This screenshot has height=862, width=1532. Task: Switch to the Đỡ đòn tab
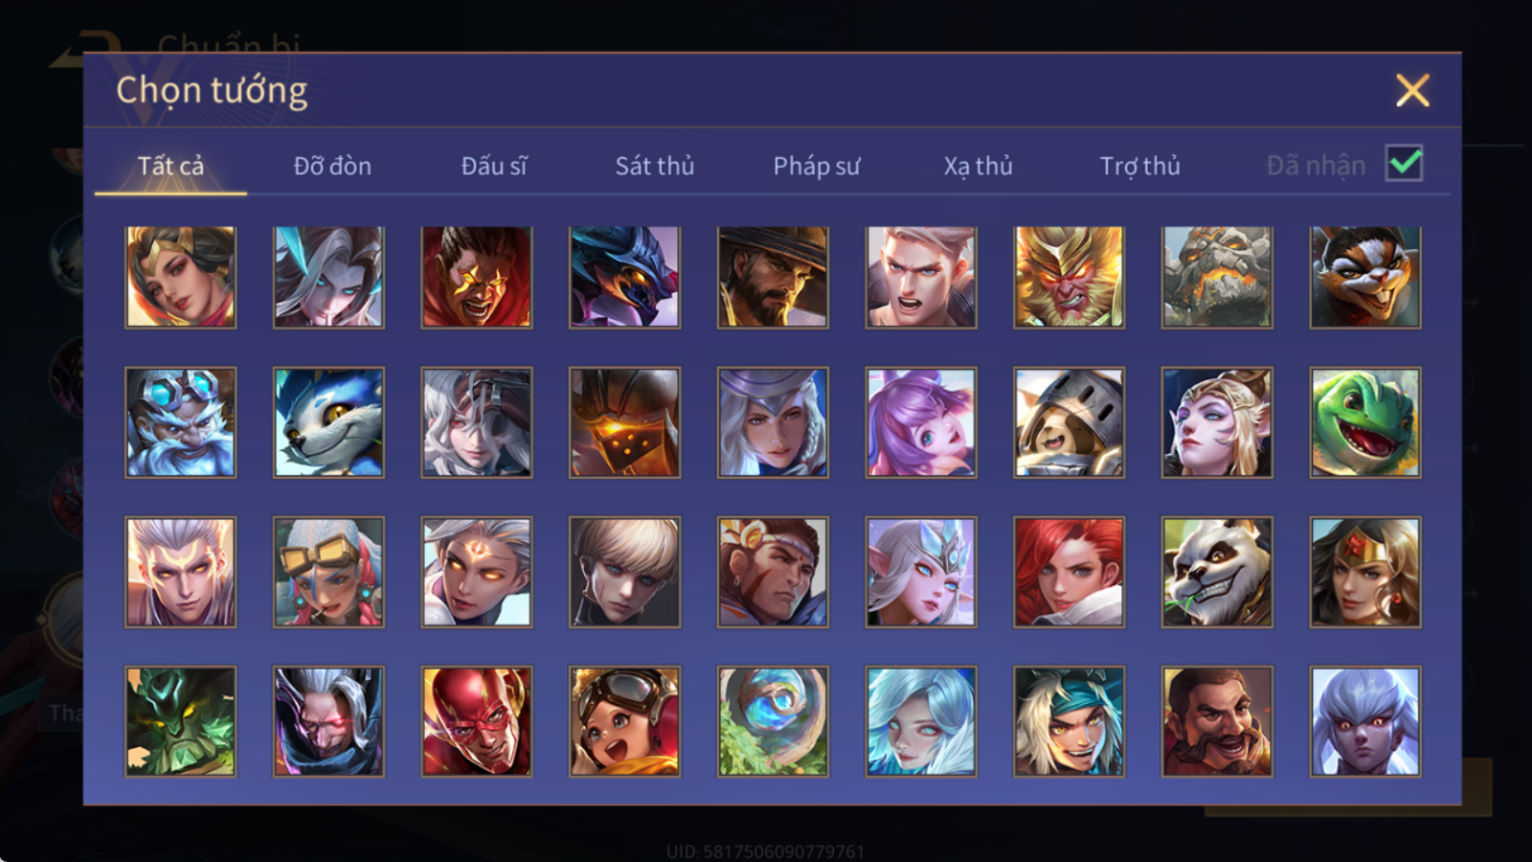click(332, 166)
